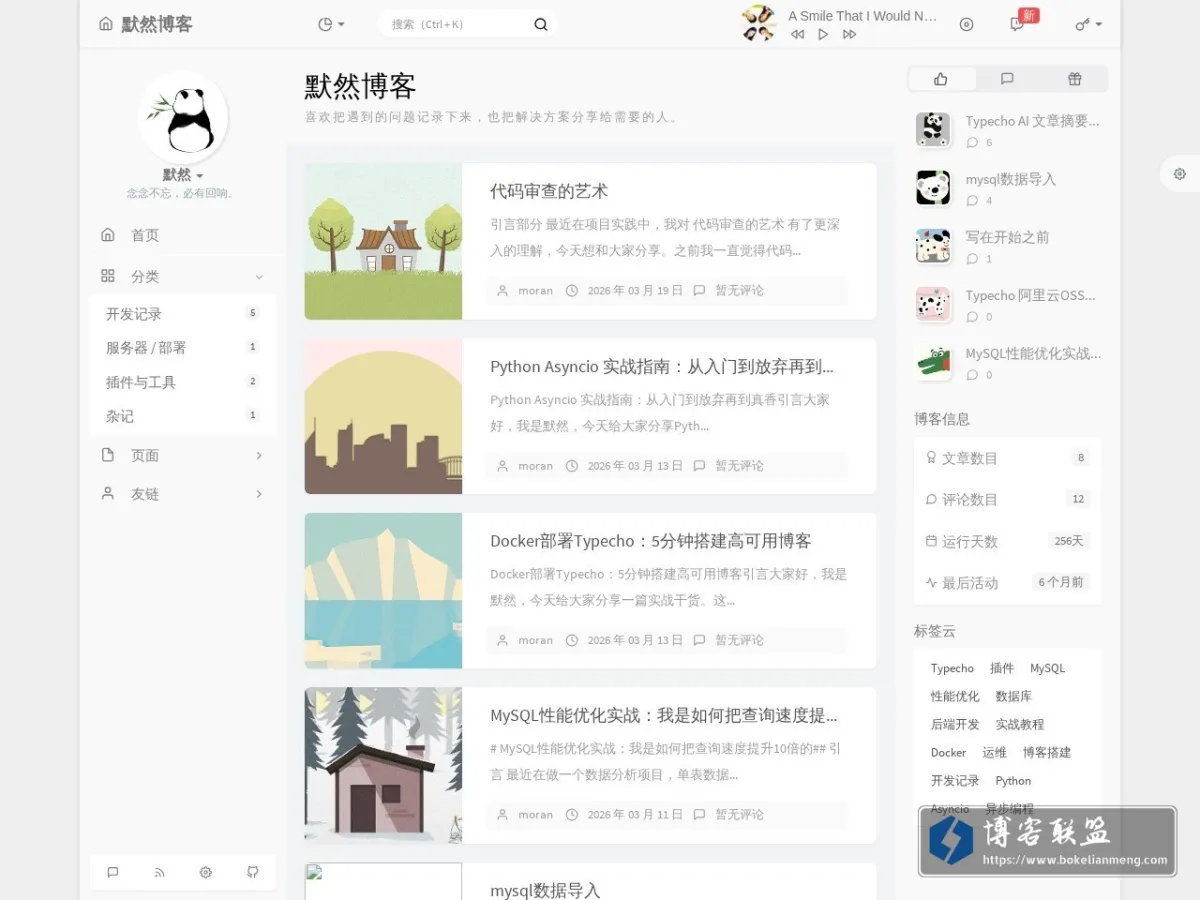Expand the 友链 sidebar menu
This screenshot has height=900, width=1200.
tap(183, 494)
